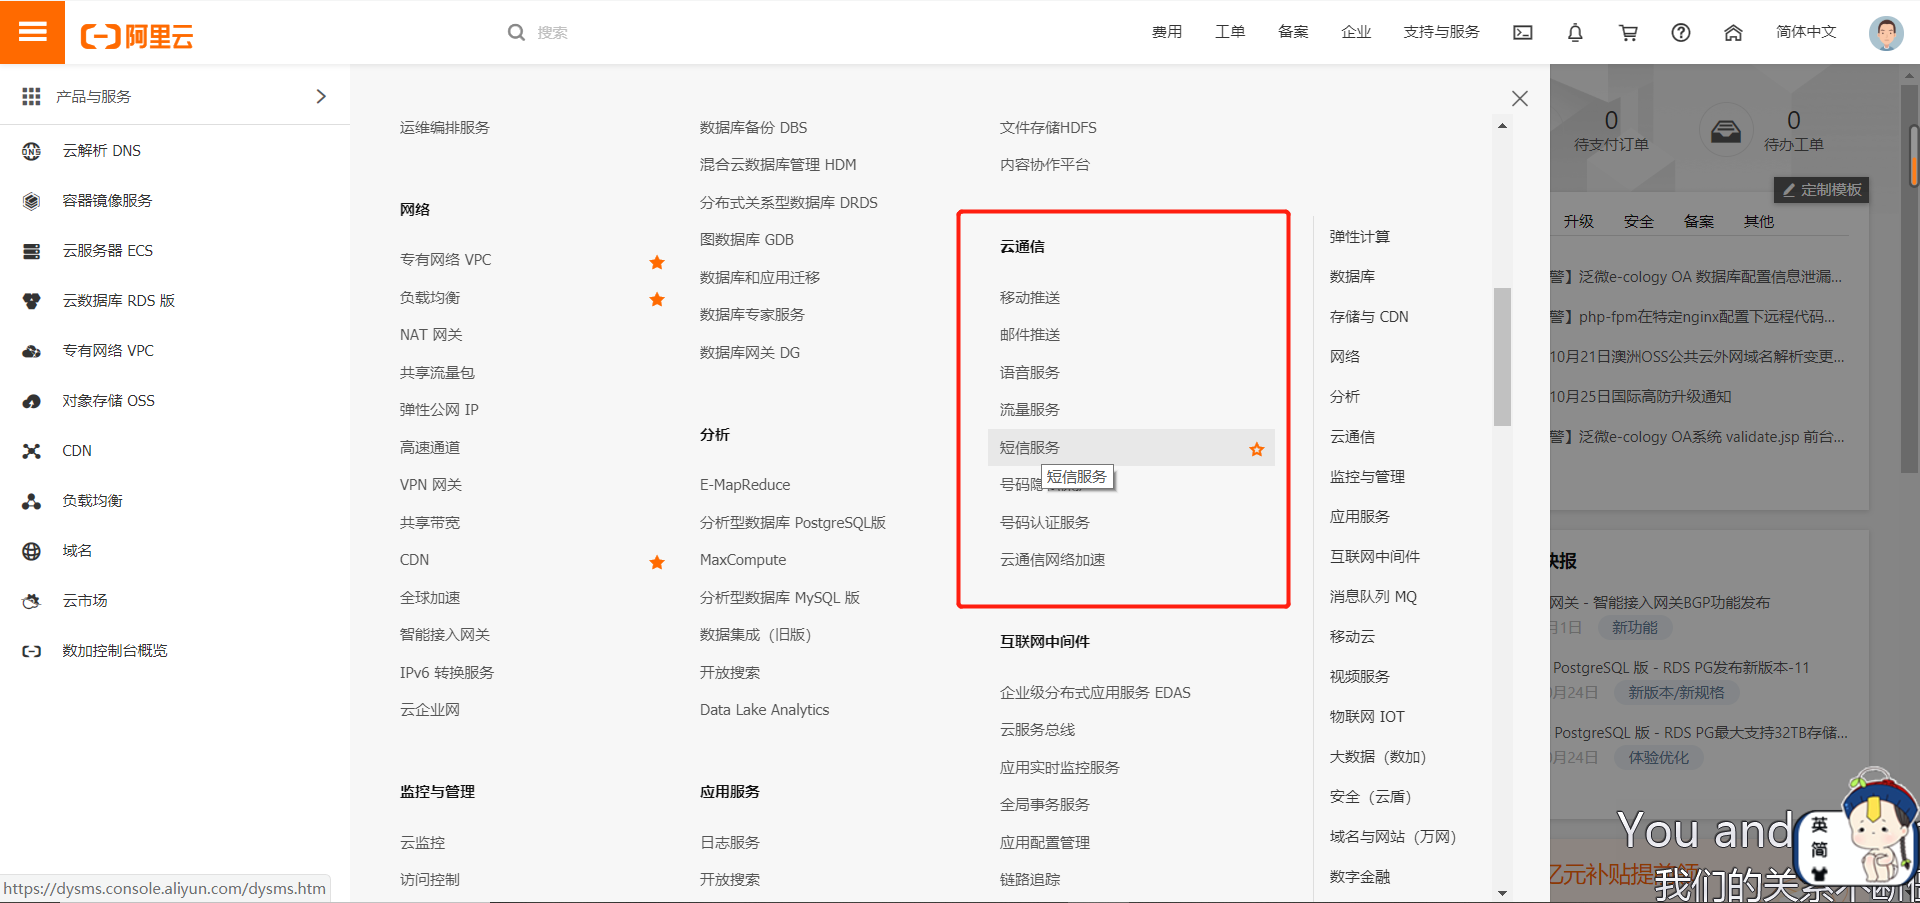Open the hamburger menu button
Screen dimensions: 1920x903
32,32
